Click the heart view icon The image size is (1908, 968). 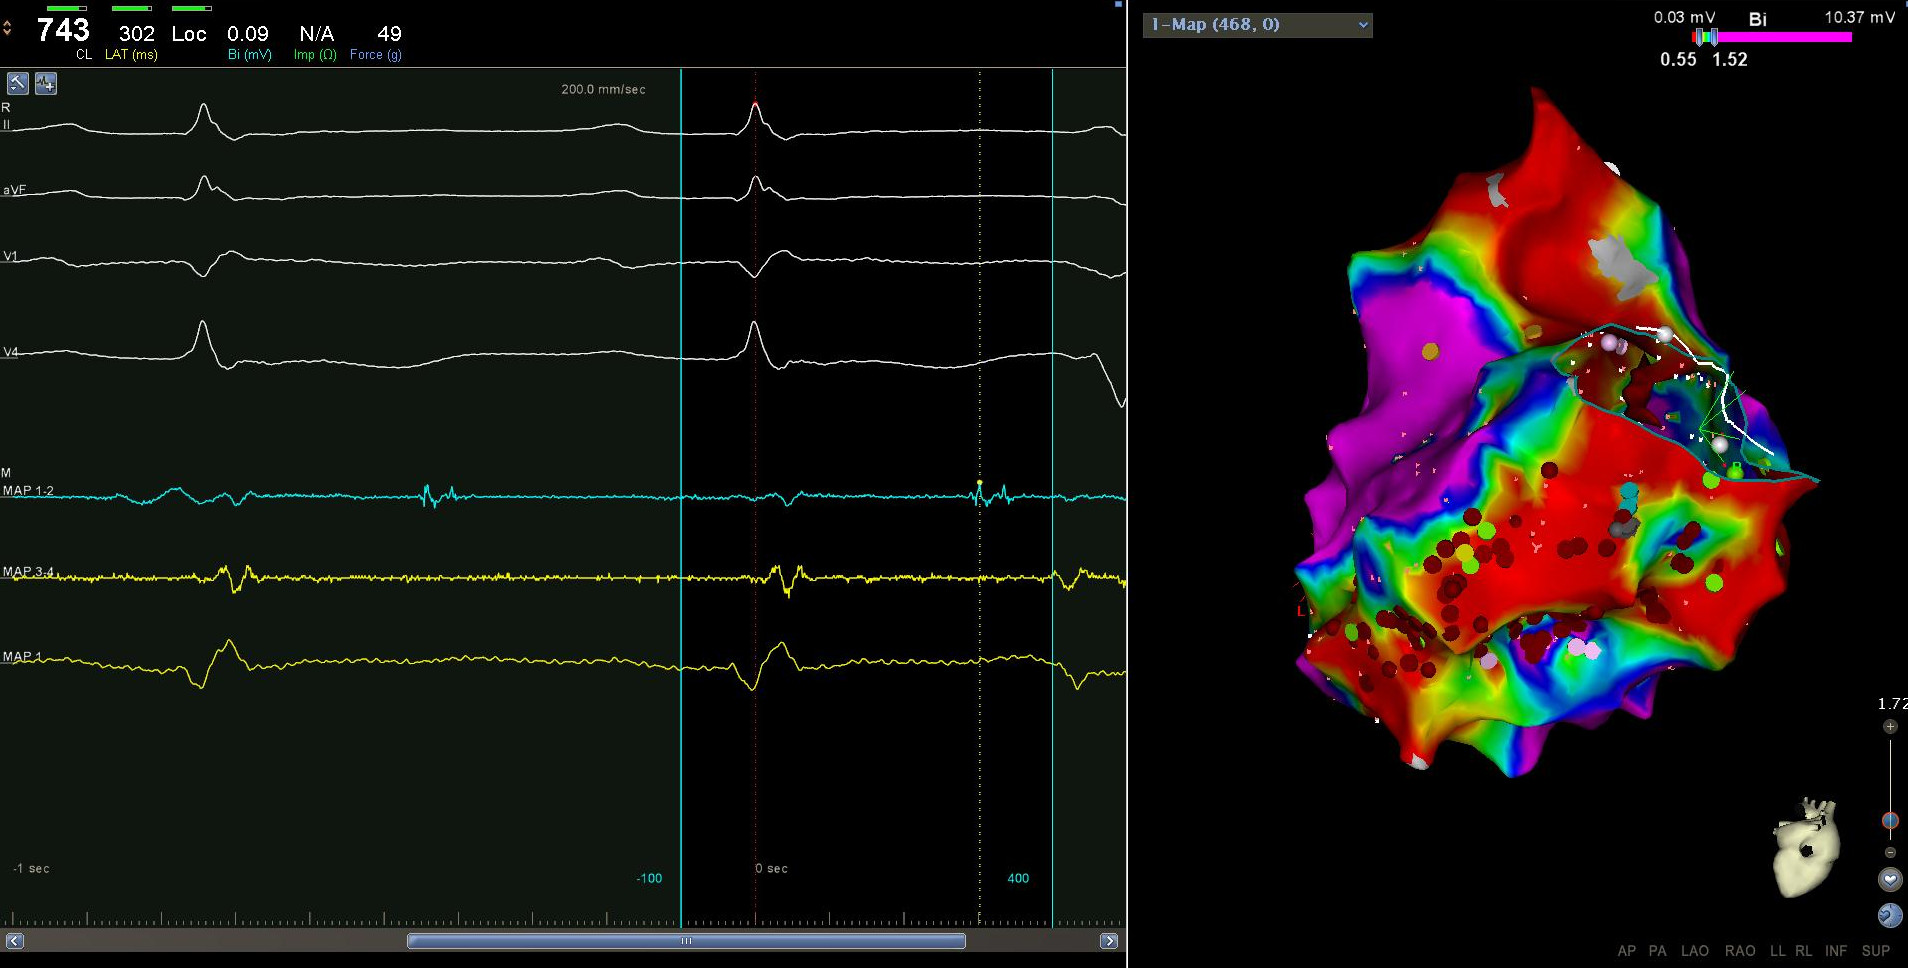point(1889,879)
